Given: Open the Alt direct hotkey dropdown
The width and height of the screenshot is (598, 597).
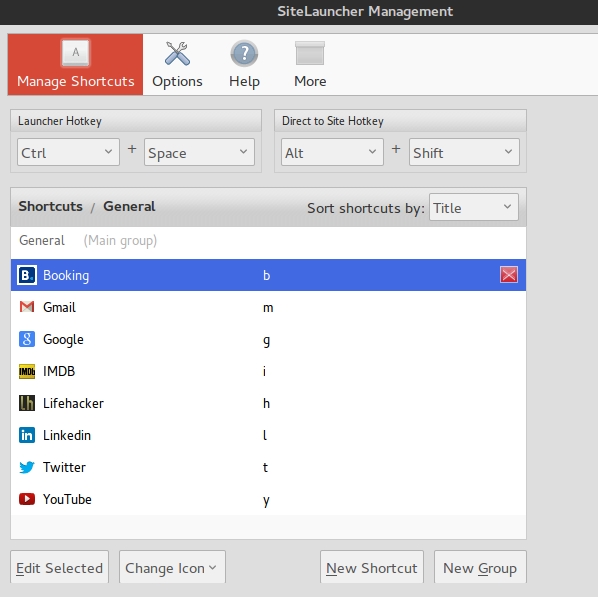Looking at the screenshot, I should point(332,152).
